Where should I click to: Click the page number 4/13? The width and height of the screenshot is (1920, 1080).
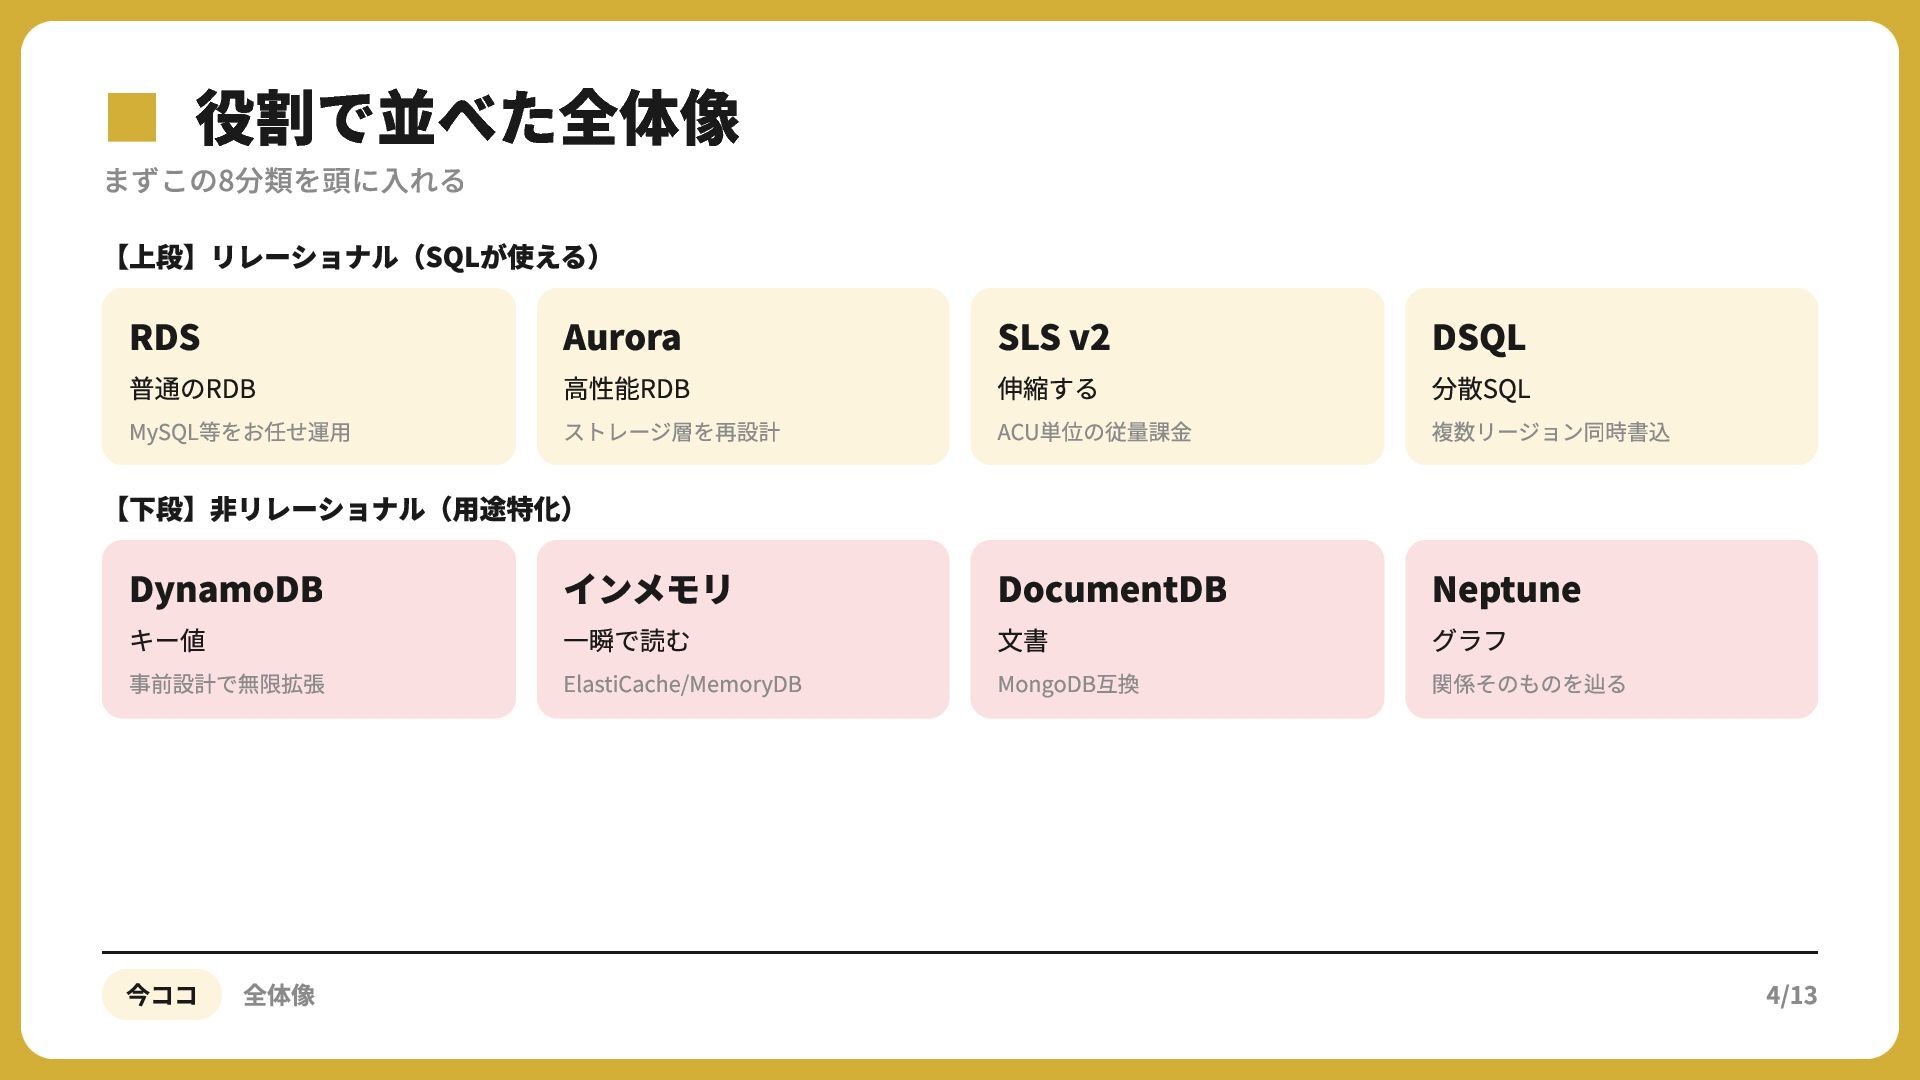pos(1792,995)
